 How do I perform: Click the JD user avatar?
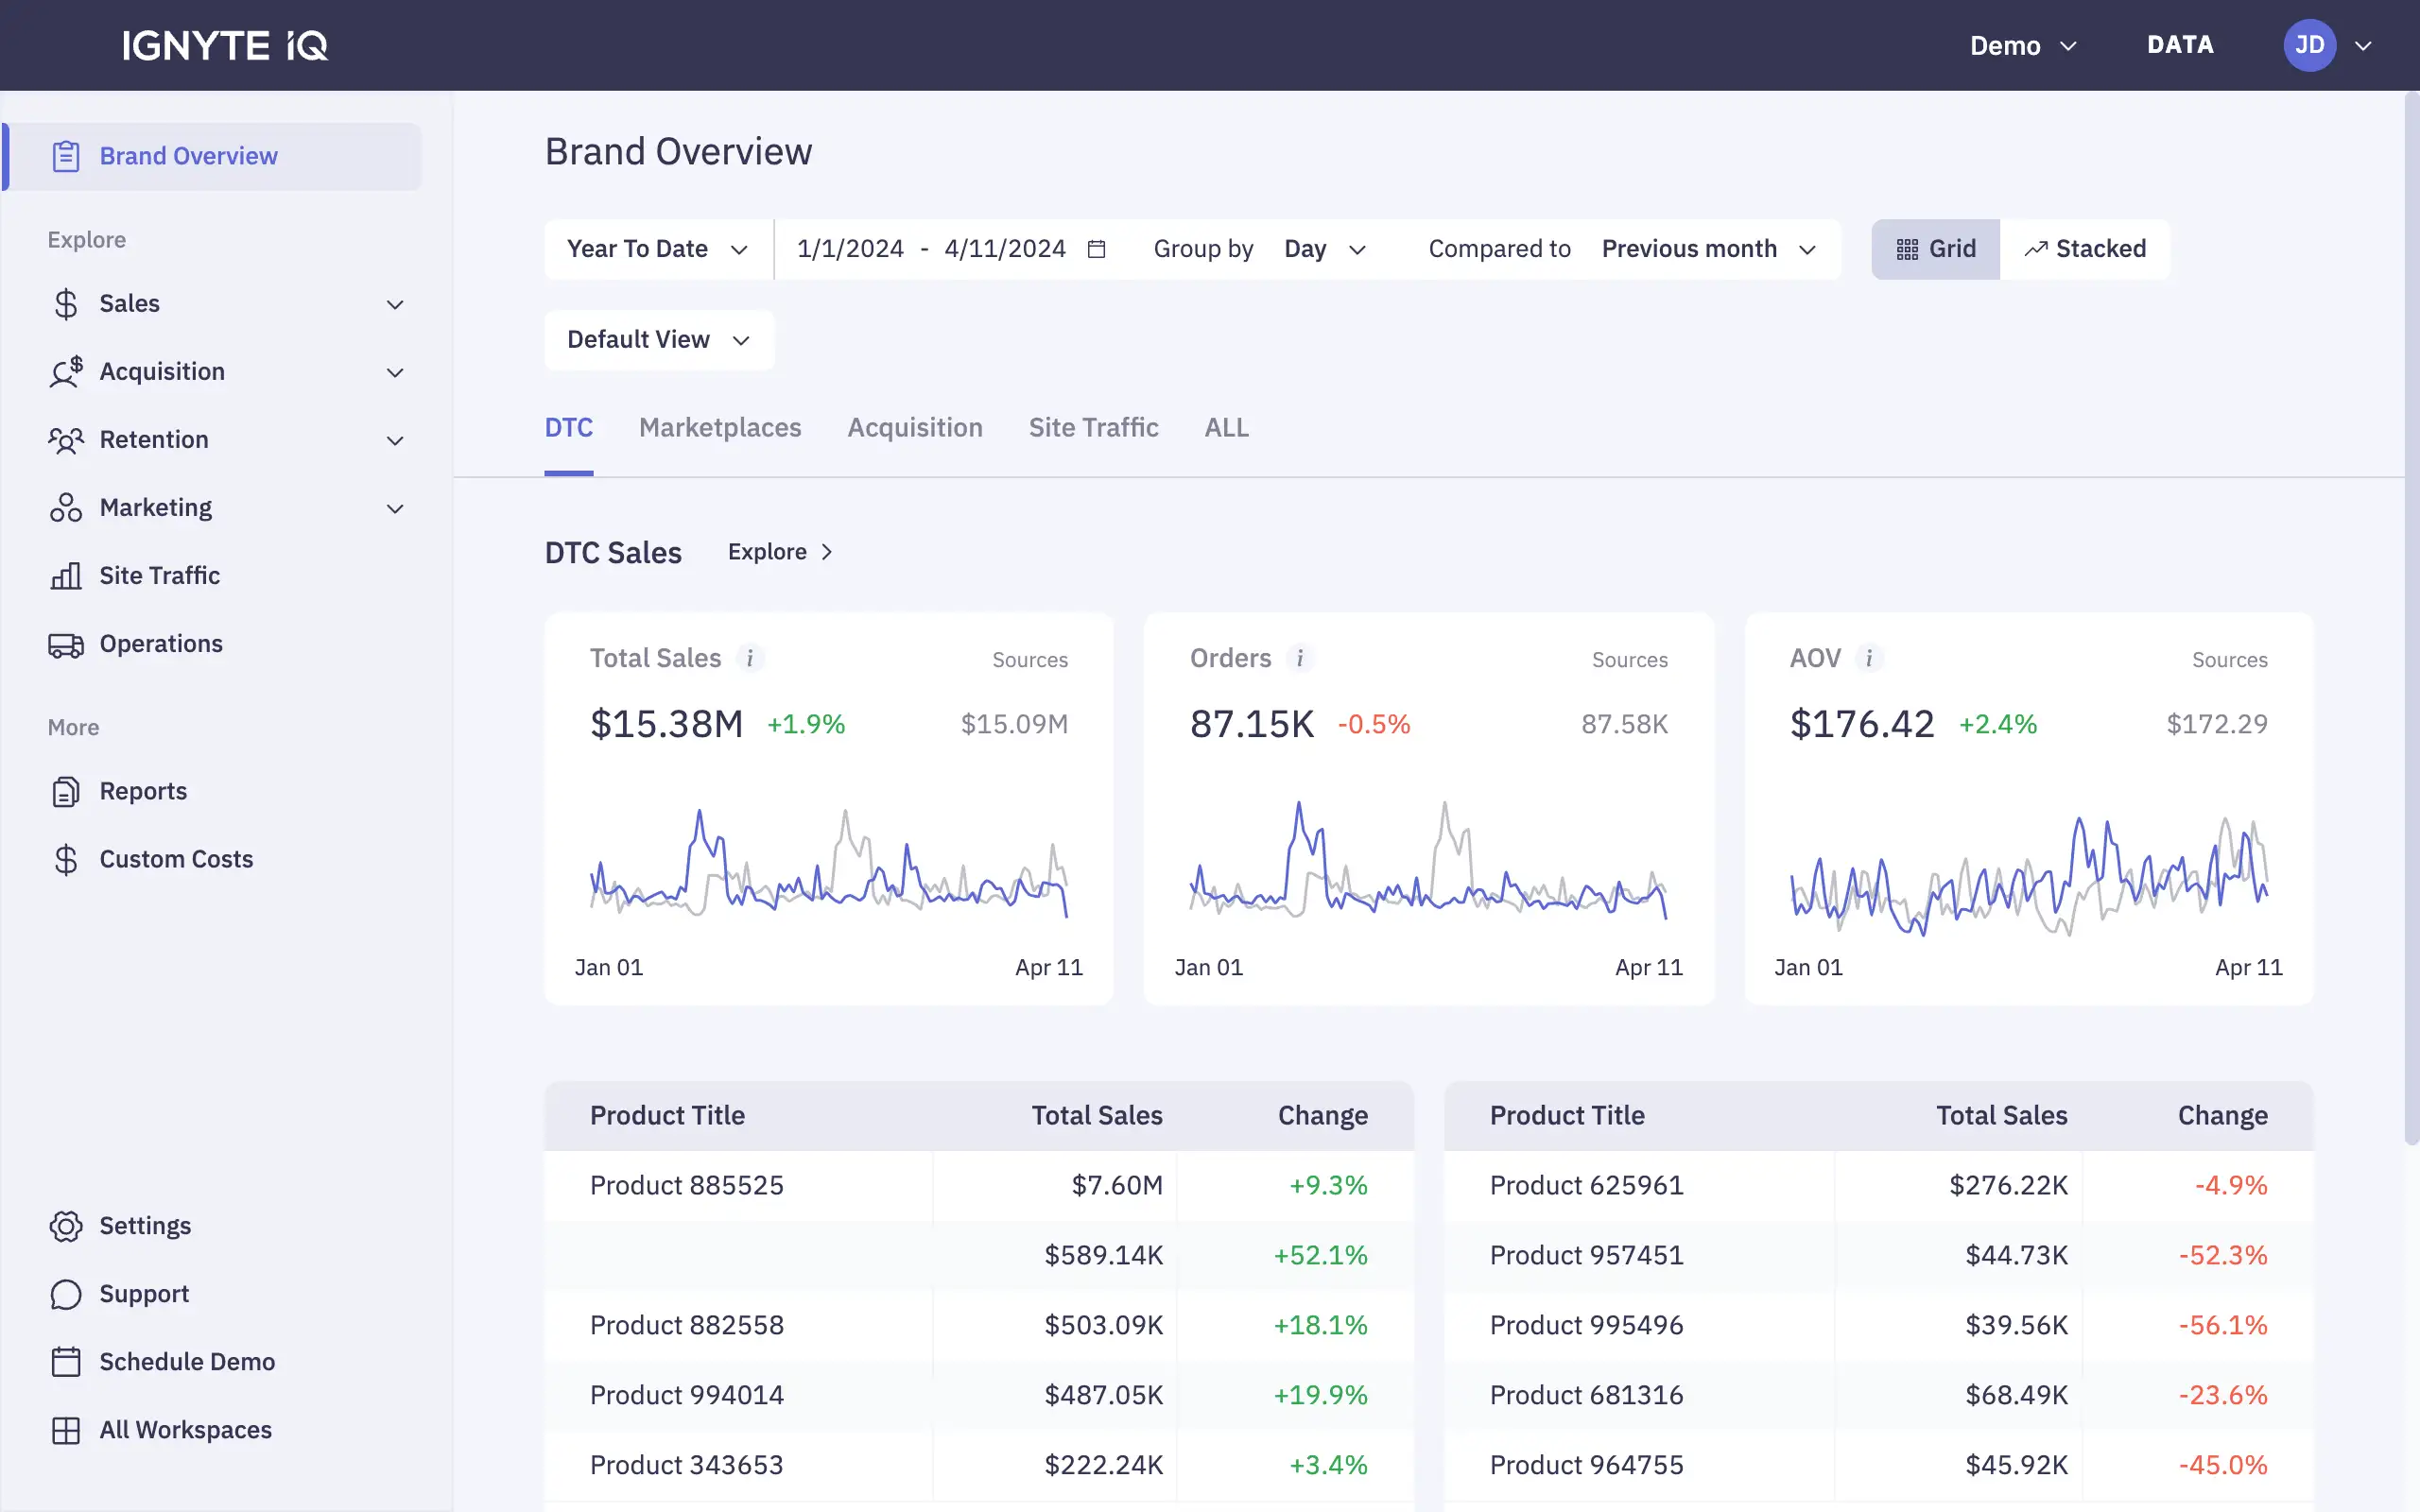[2309, 45]
